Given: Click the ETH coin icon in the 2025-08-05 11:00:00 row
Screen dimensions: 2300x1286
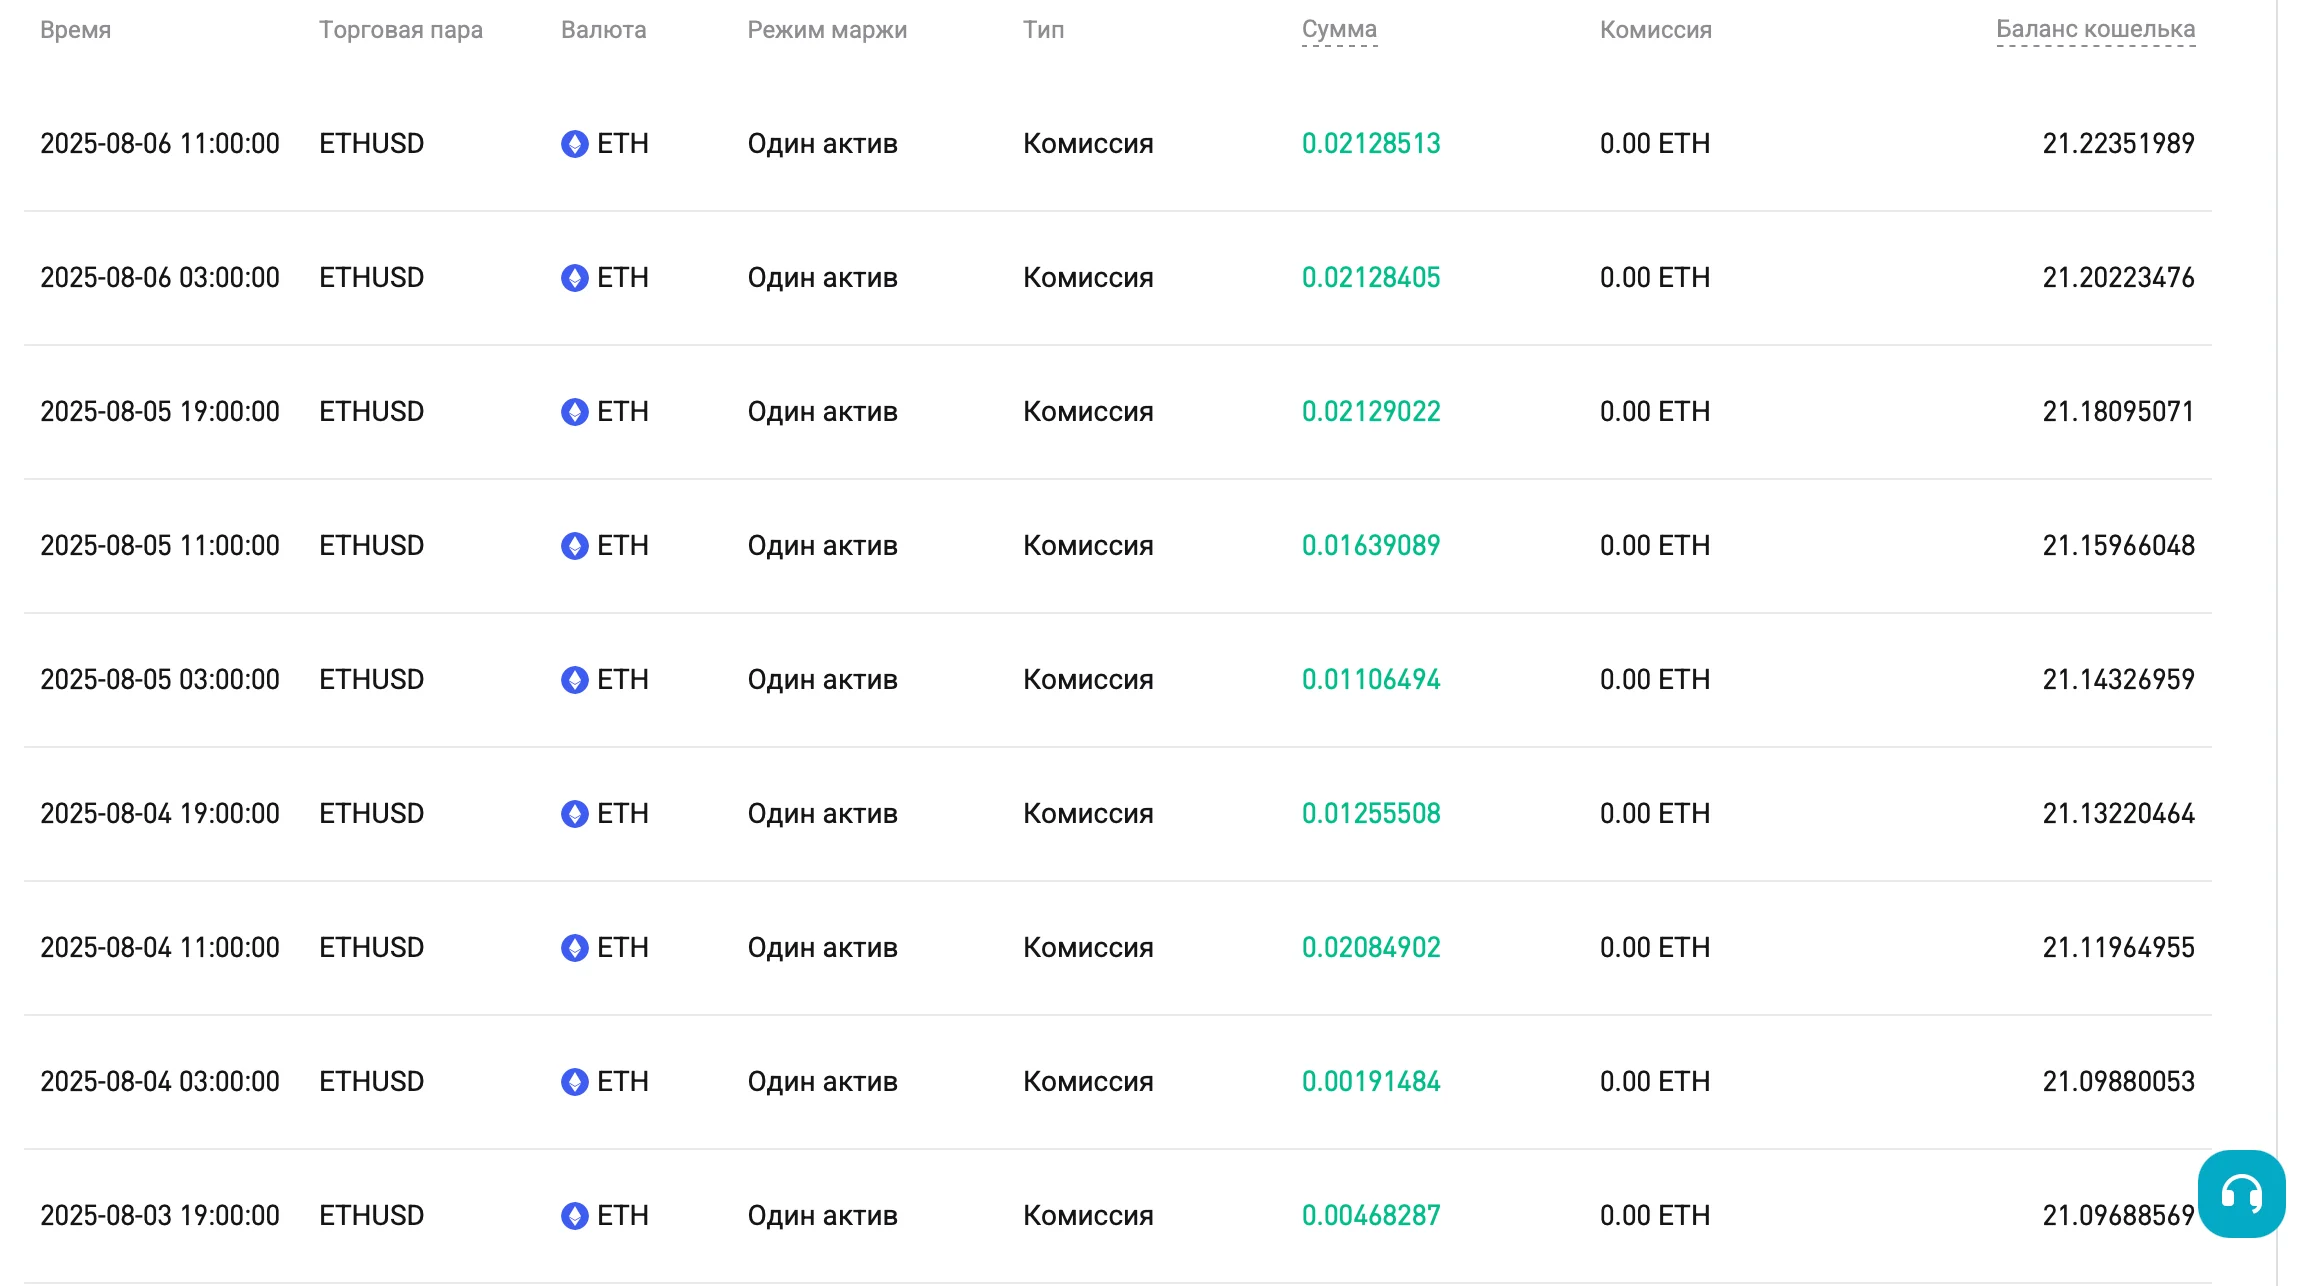Looking at the screenshot, I should (575, 546).
